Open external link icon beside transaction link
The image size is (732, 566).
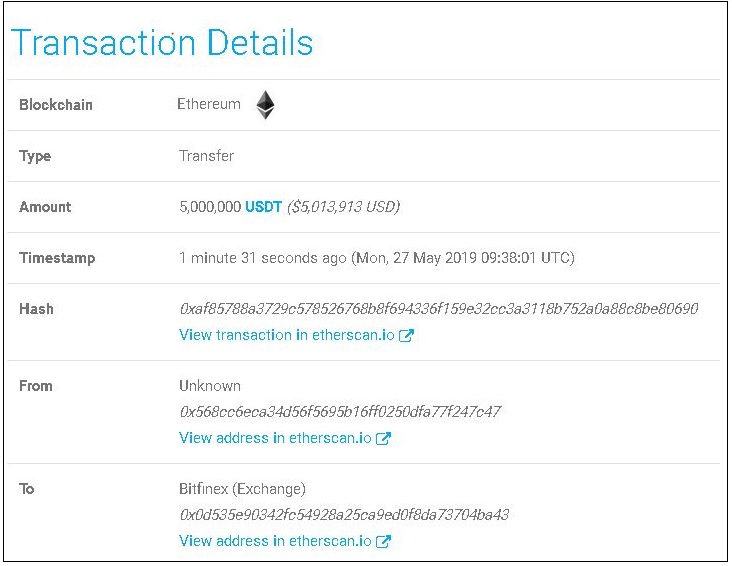(x=406, y=335)
